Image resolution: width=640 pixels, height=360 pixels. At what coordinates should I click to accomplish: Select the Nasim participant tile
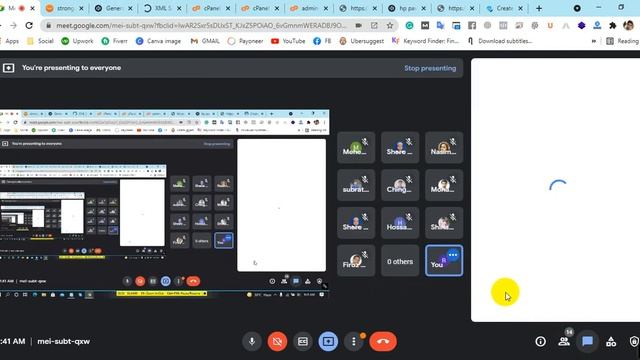coord(444,147)
